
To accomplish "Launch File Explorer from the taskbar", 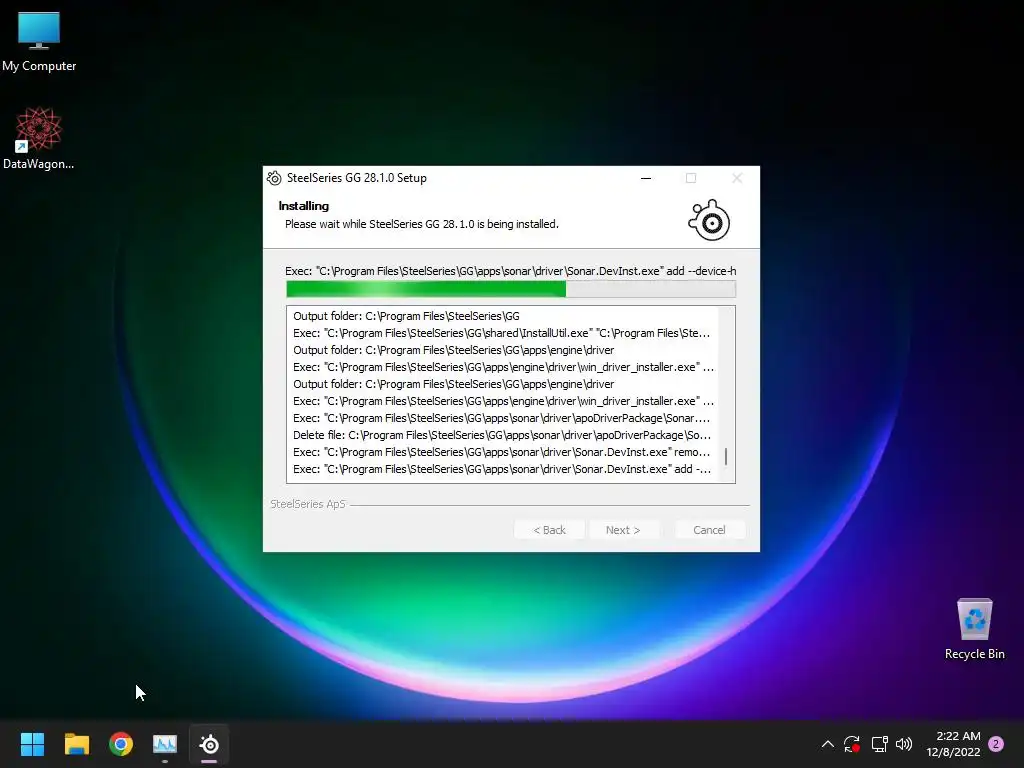I will (x=76, y=744).
